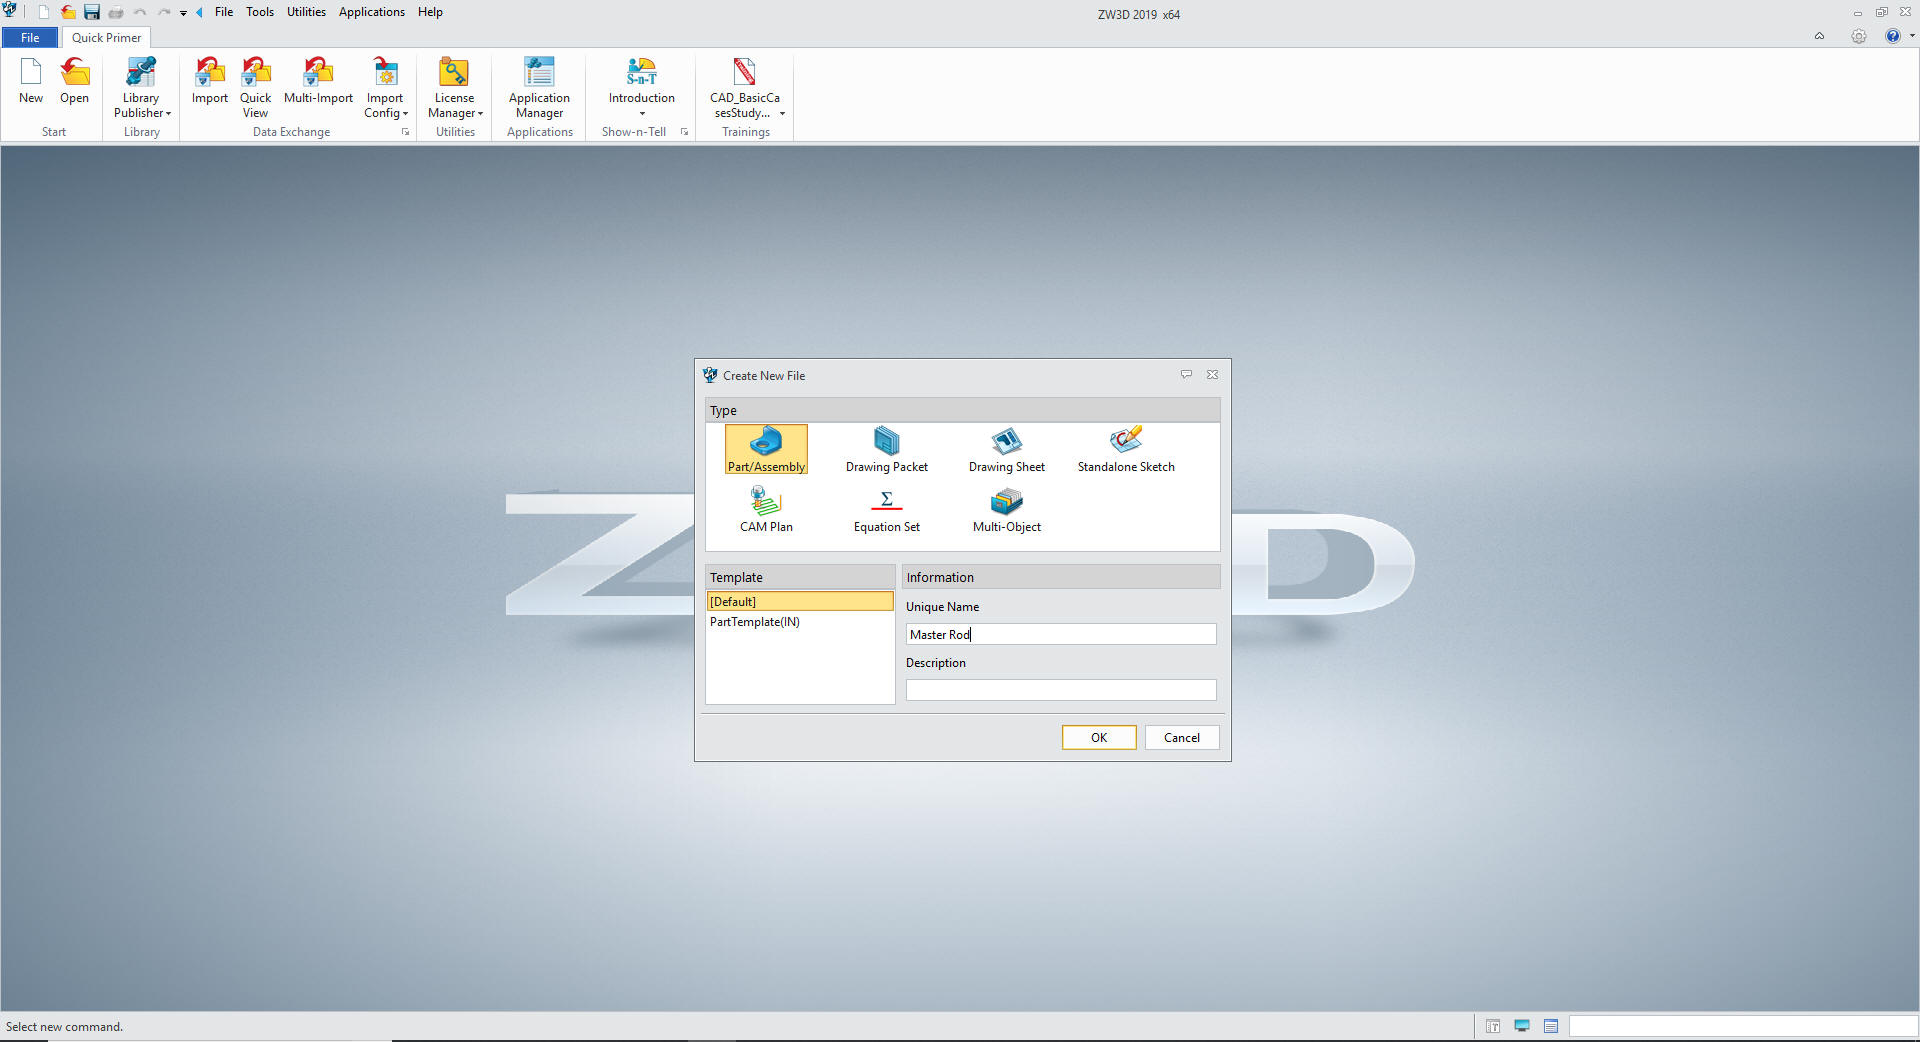
Task: Choose the Equation Set type
Action: pos(886,509)
